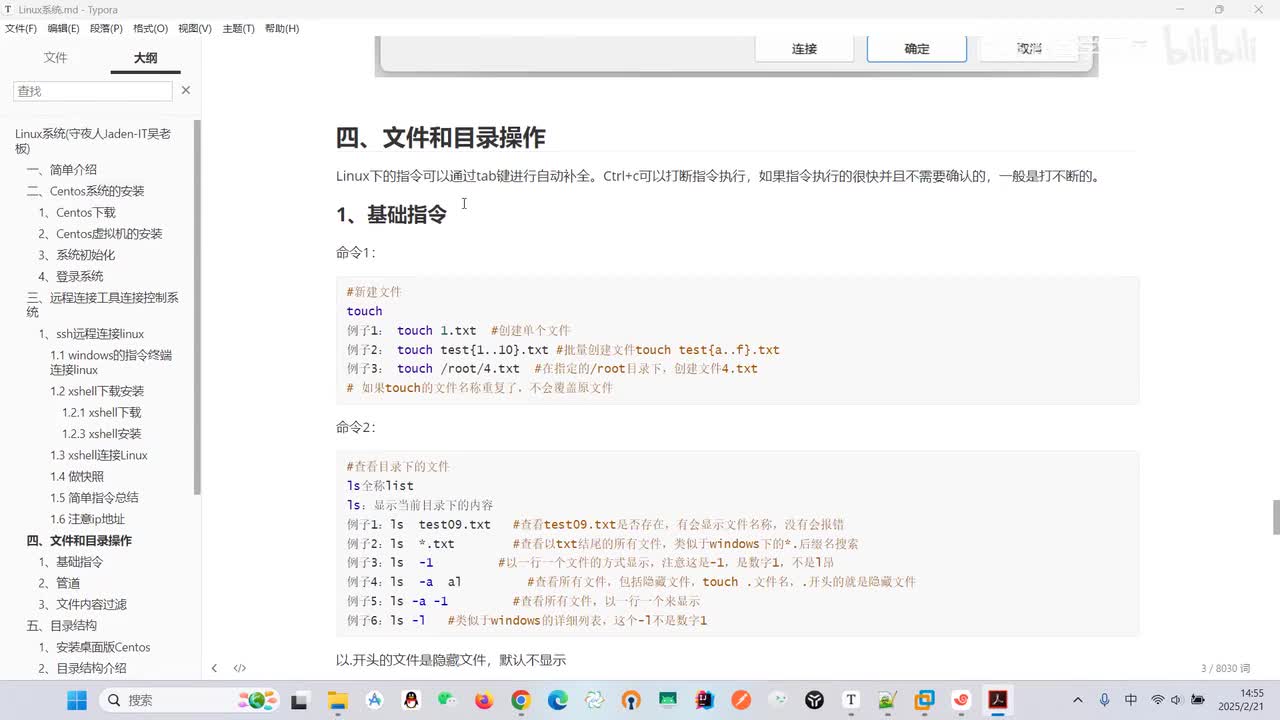The height and width of the screenshot is (720, 1280).
Task: Go to outline item 1.4 做快照
Action: pos(77,476)
